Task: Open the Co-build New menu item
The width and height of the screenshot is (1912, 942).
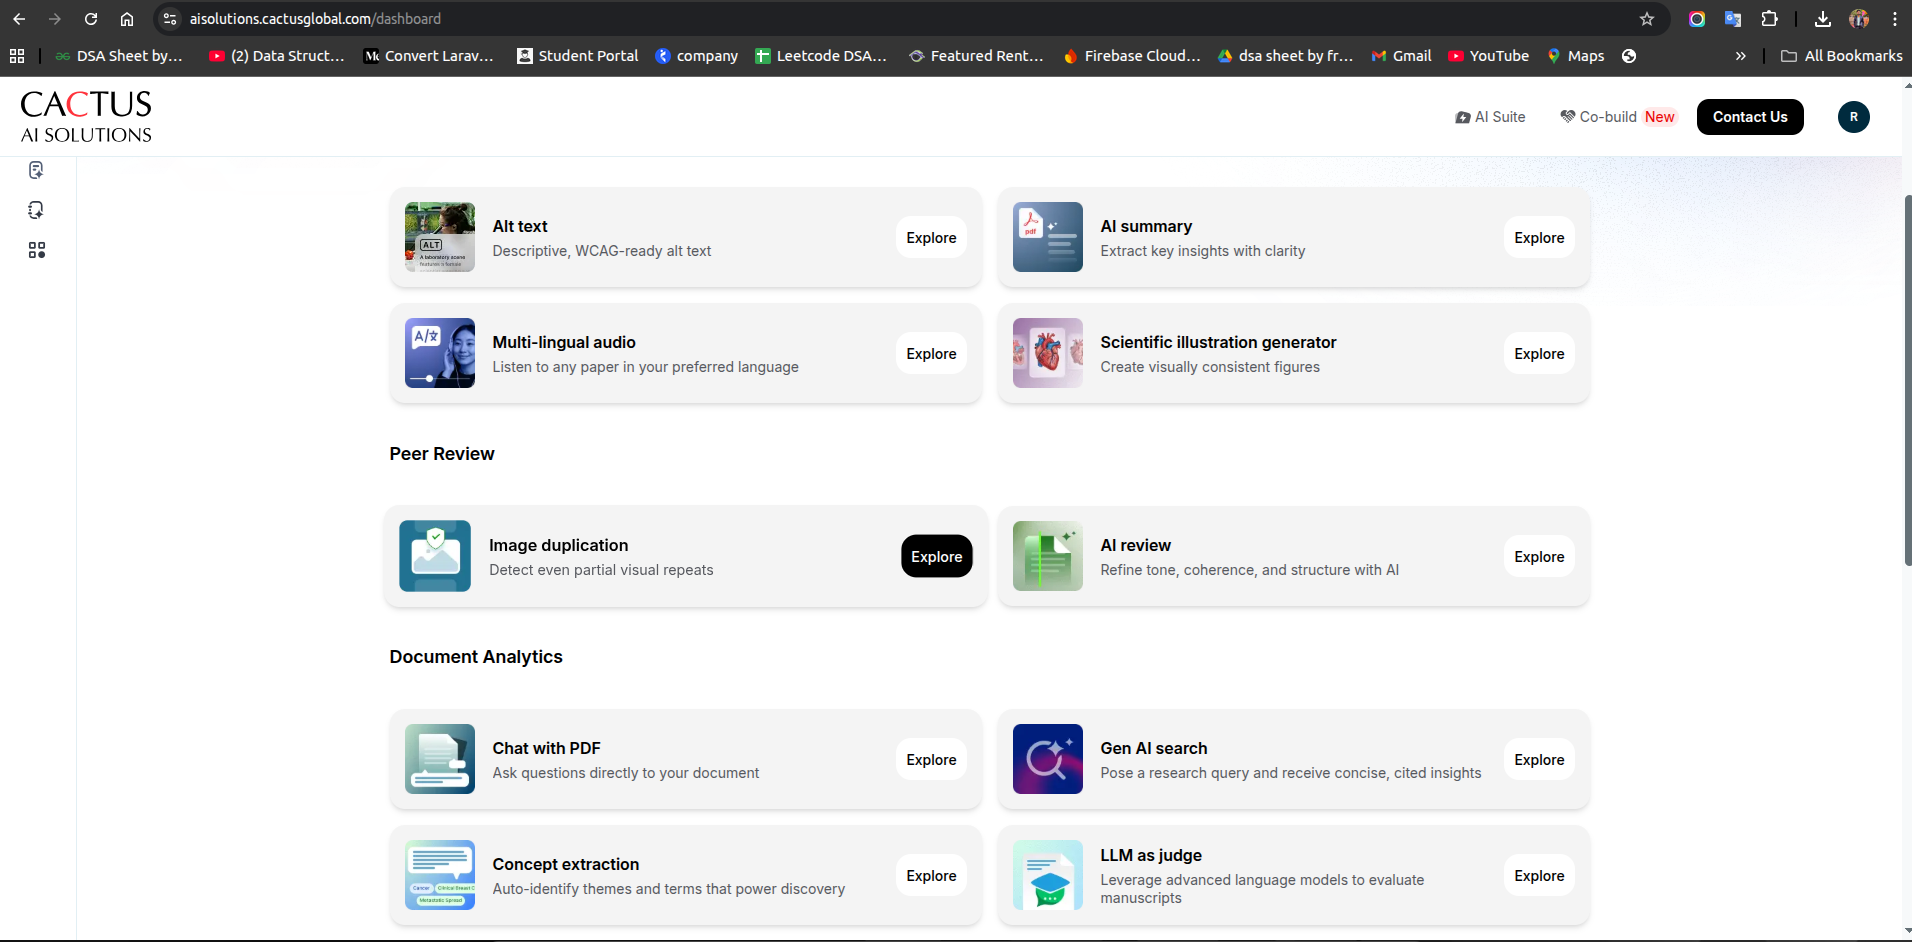Action: tap(1617, 117)
